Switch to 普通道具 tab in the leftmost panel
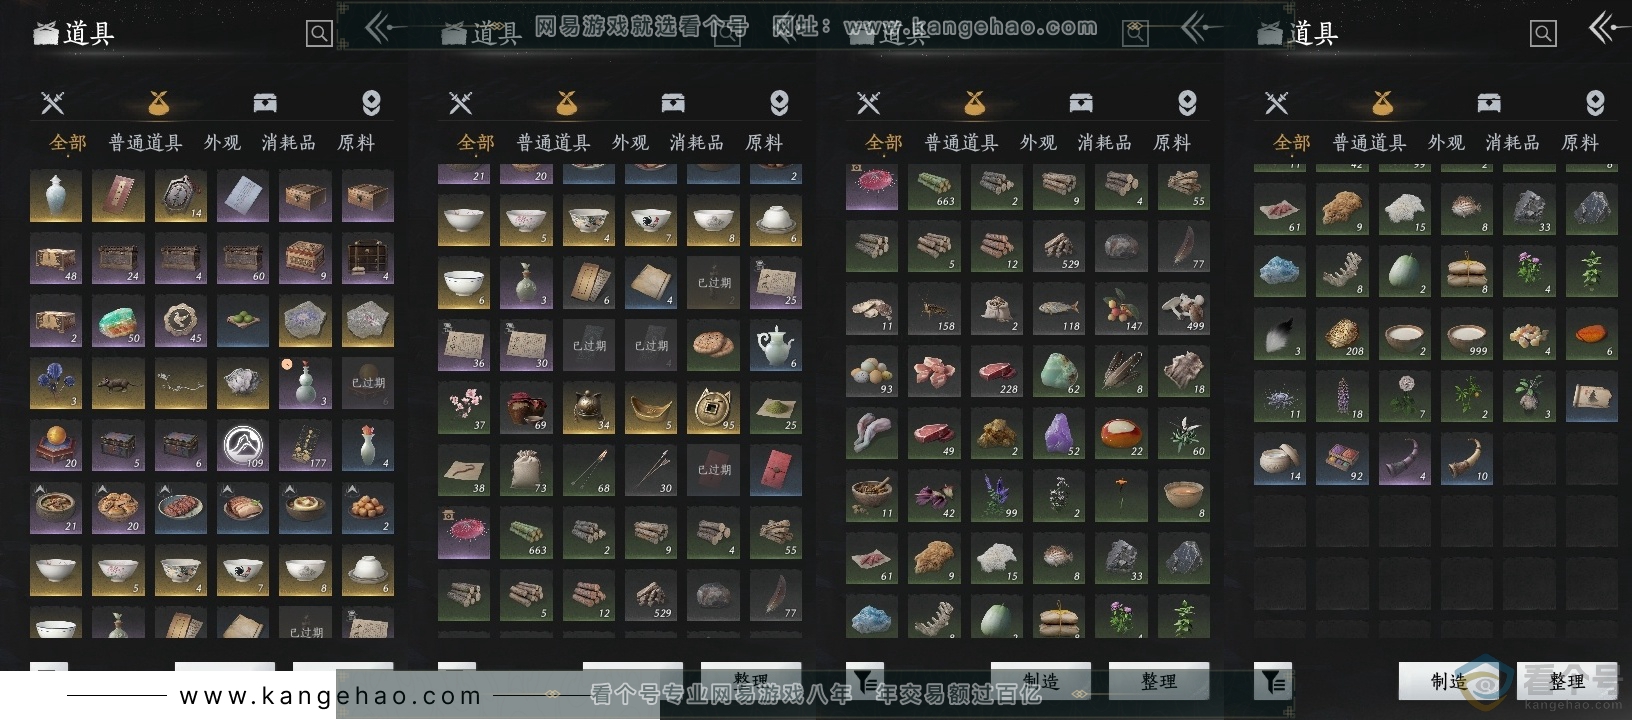Viewport: 1632px width, 720px height. [146, 143]
